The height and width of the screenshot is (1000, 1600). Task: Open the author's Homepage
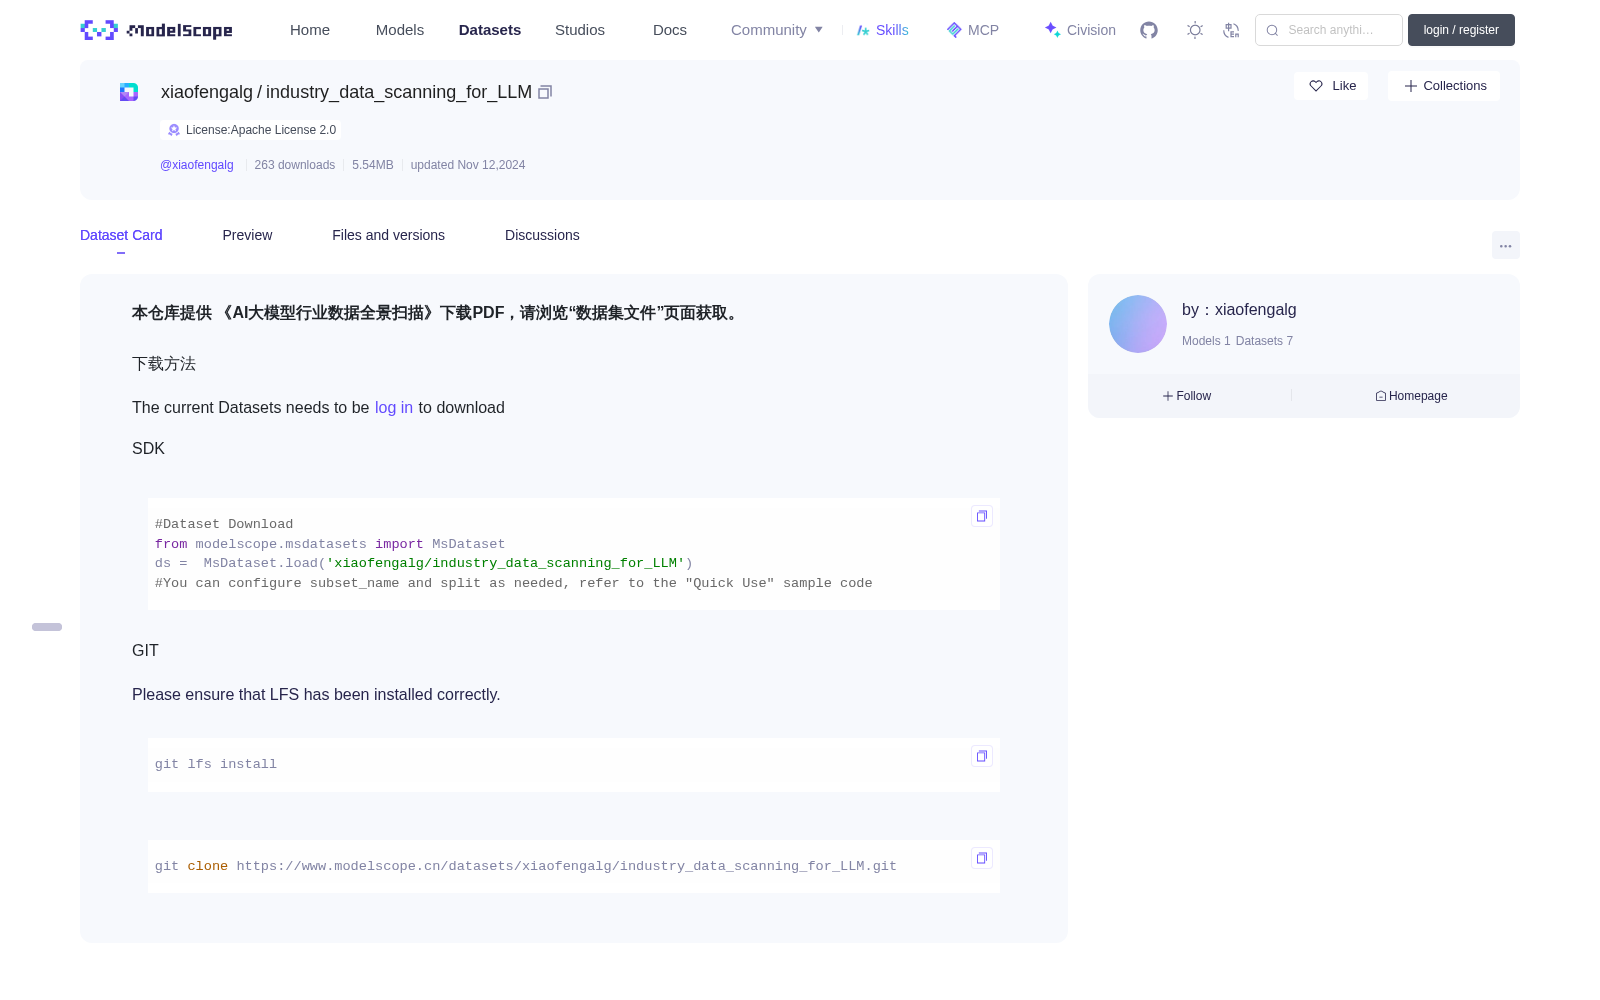point(1411,396)
